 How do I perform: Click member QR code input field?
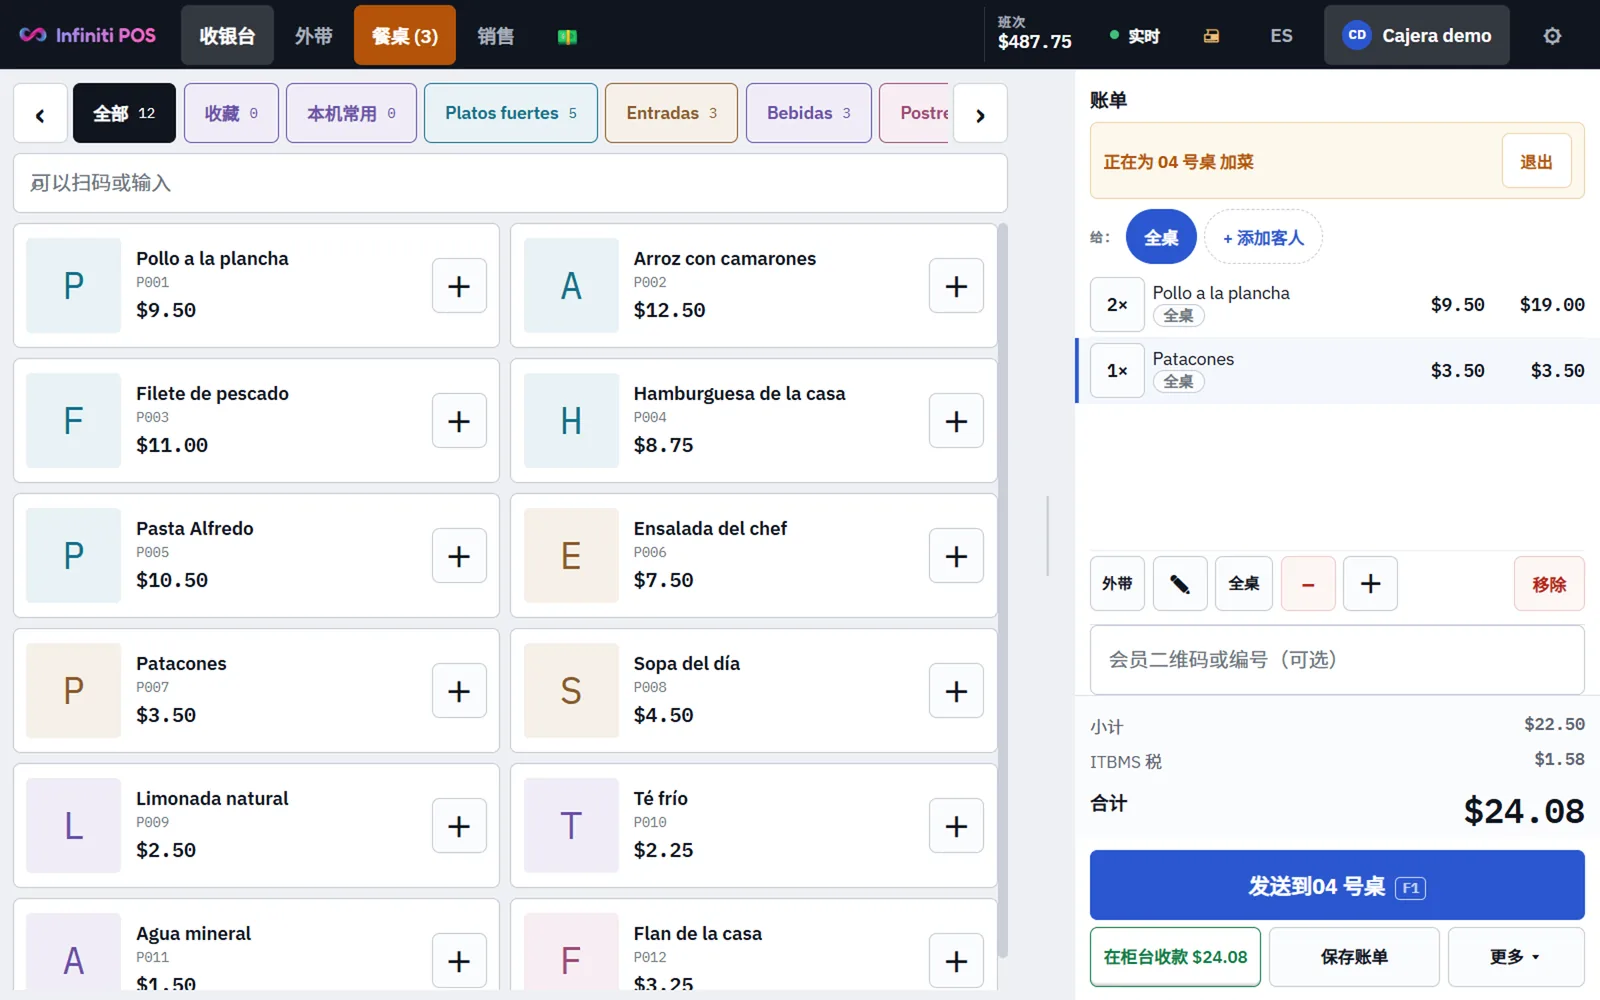coord(1337,660)
